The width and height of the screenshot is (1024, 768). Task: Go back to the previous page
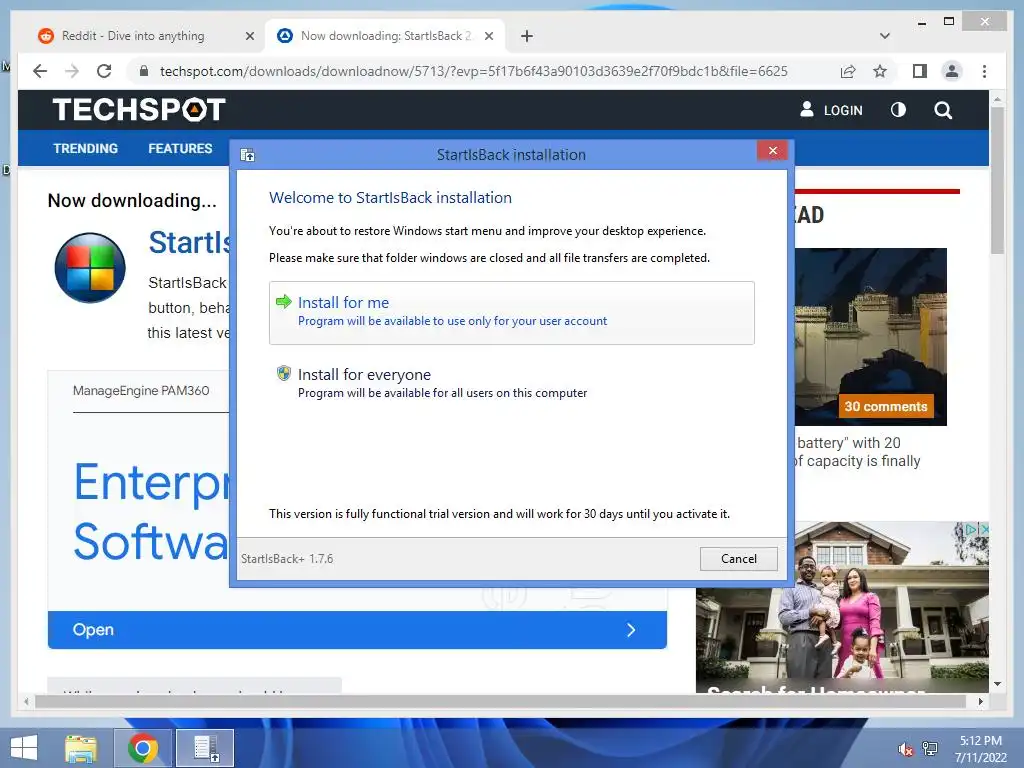tap(40, 71)
